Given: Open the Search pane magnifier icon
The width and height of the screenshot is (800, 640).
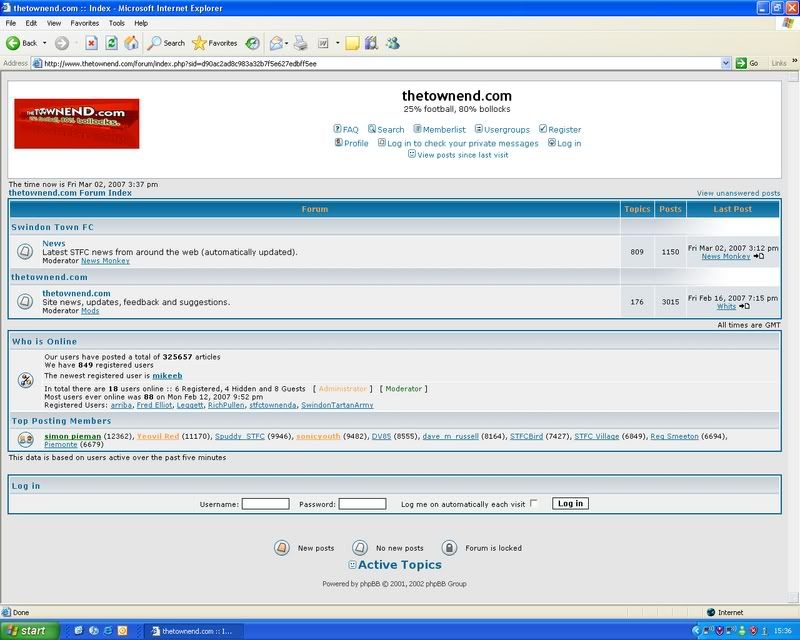Looking at the screenshot, I should coord(154,43).
